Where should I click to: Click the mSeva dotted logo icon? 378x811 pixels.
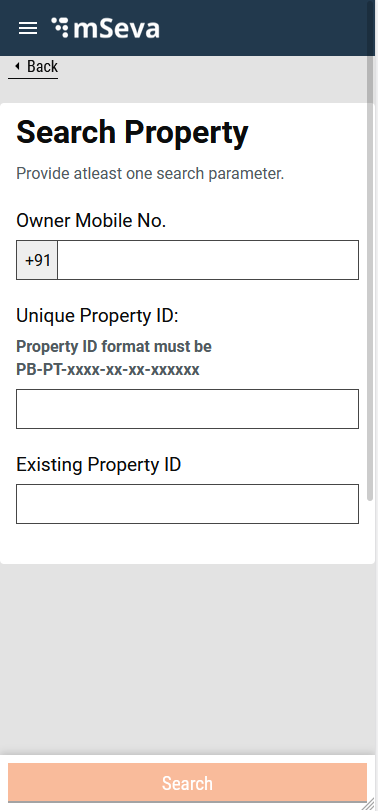pyautogui.click(x=61, y=27)
